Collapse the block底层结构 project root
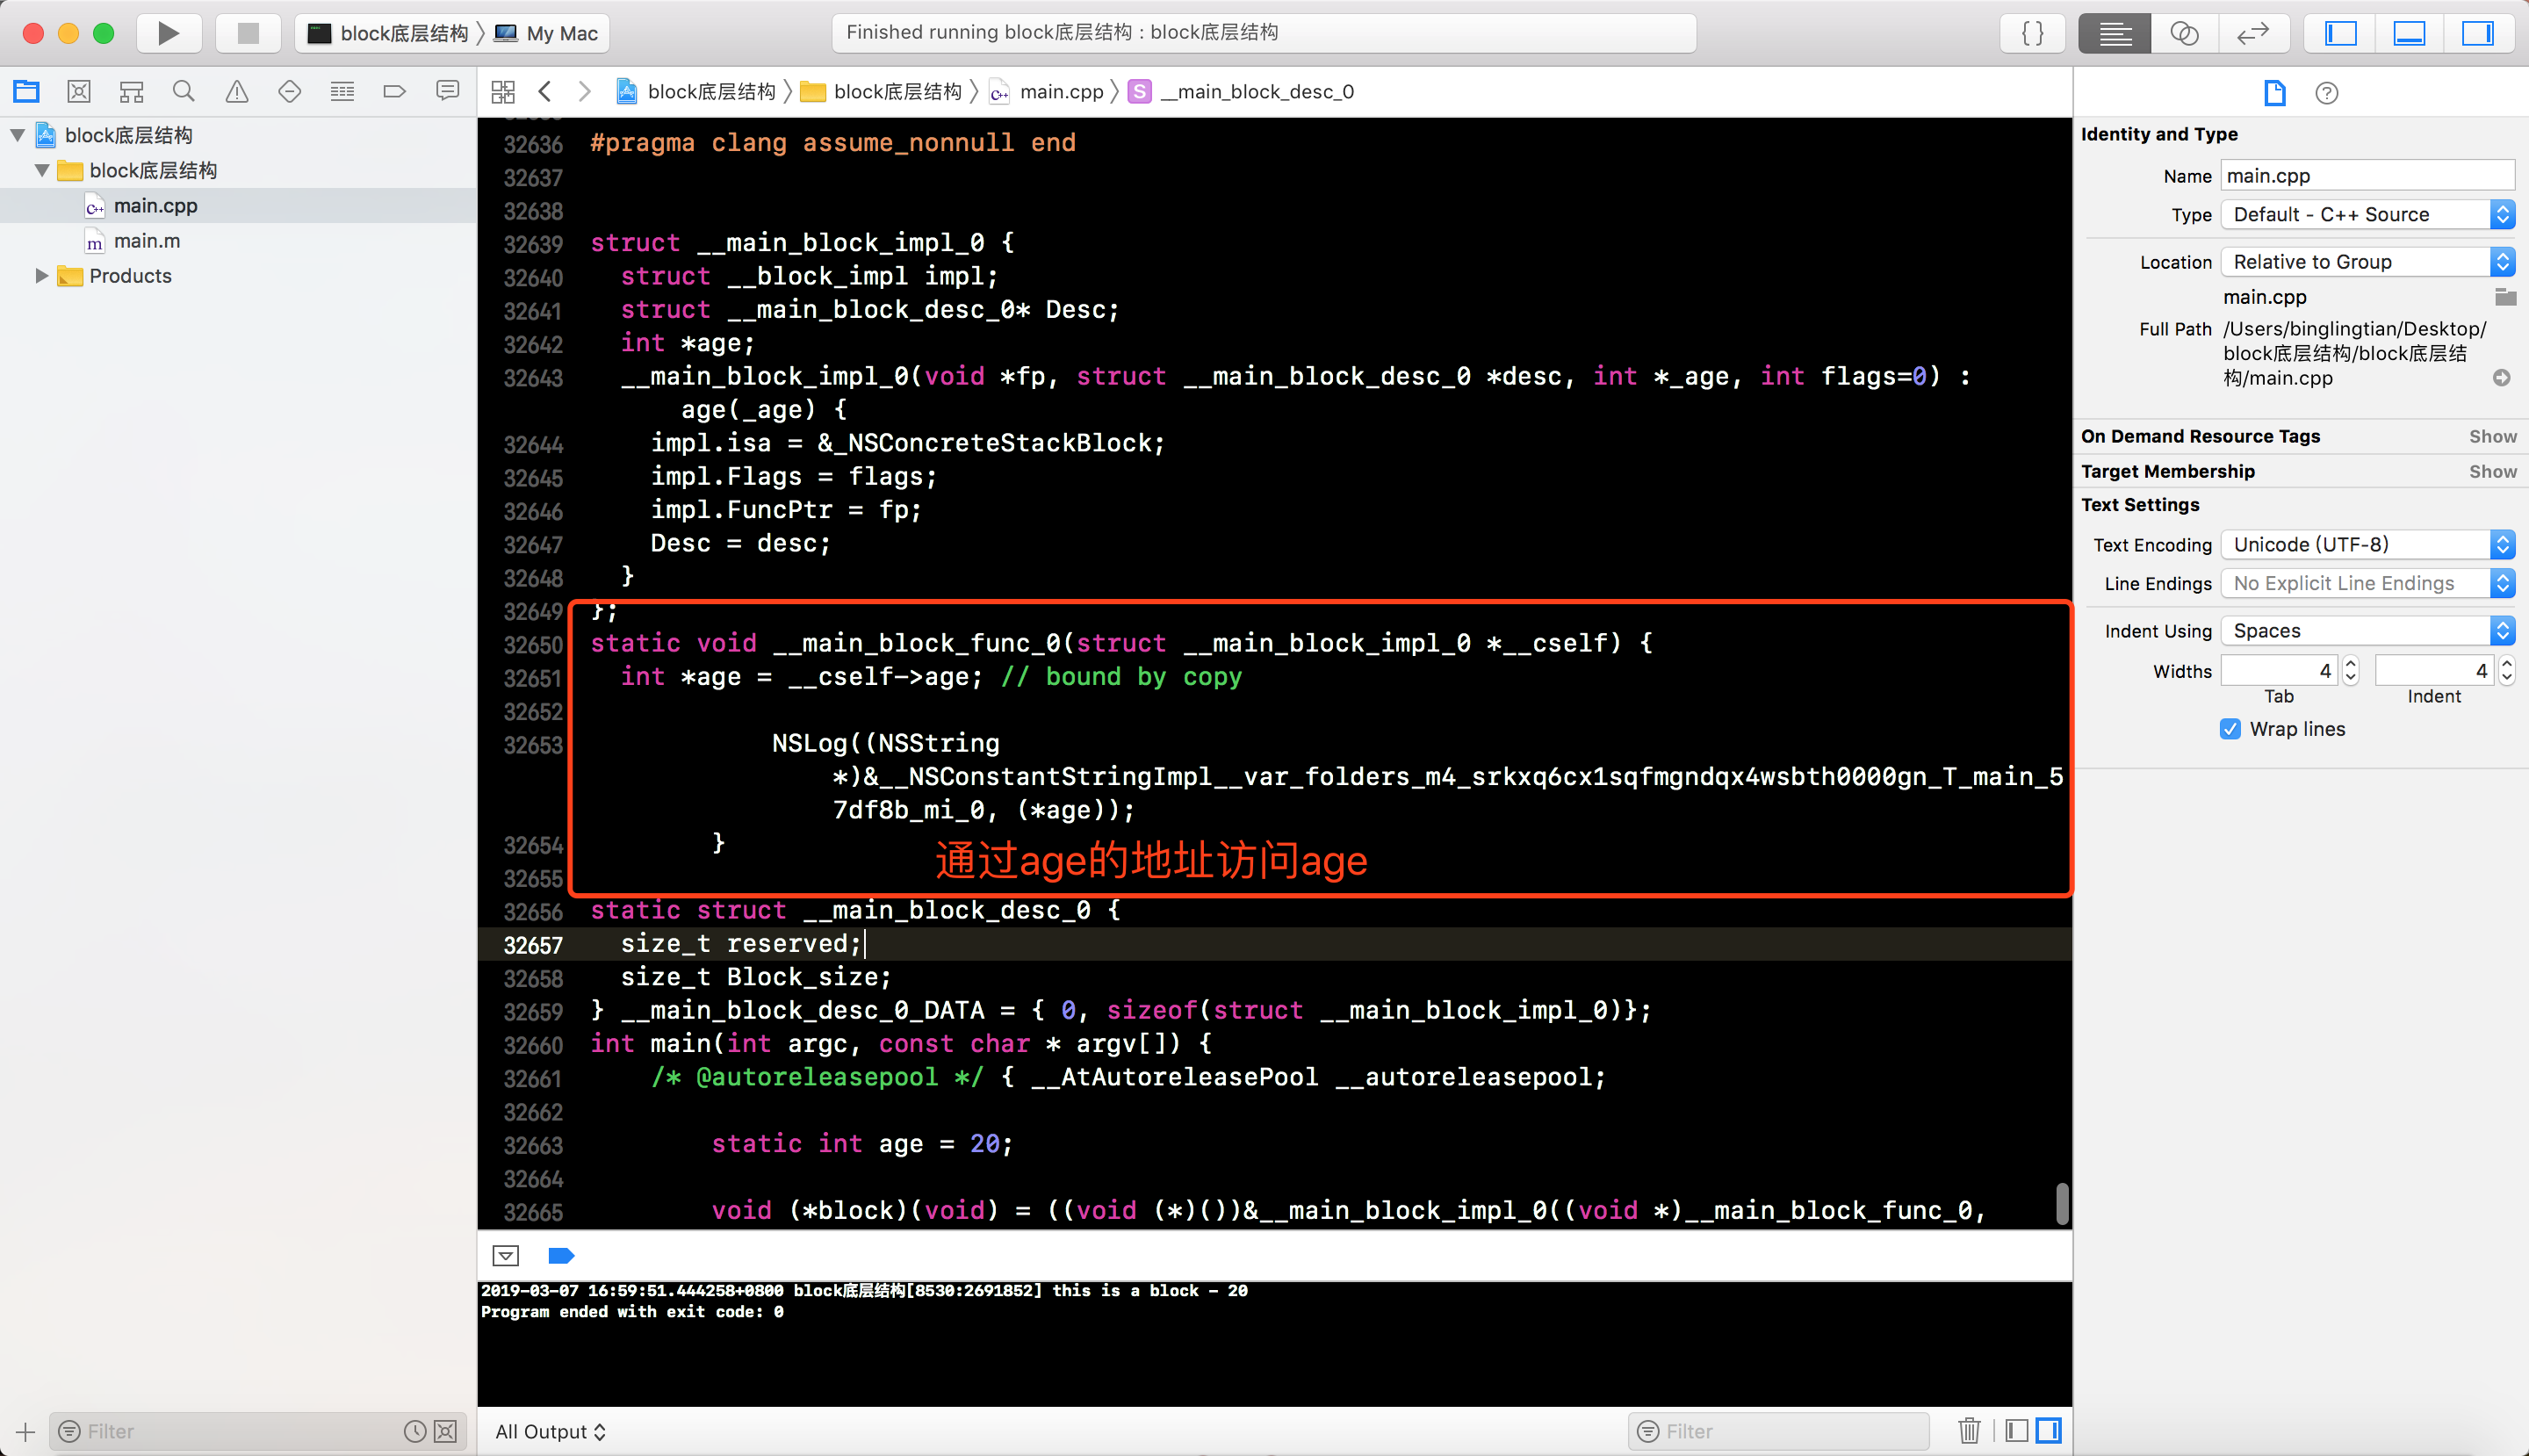Viewport: 2529px width, 1456px height. pyautogui.click(x=18, y=135)
